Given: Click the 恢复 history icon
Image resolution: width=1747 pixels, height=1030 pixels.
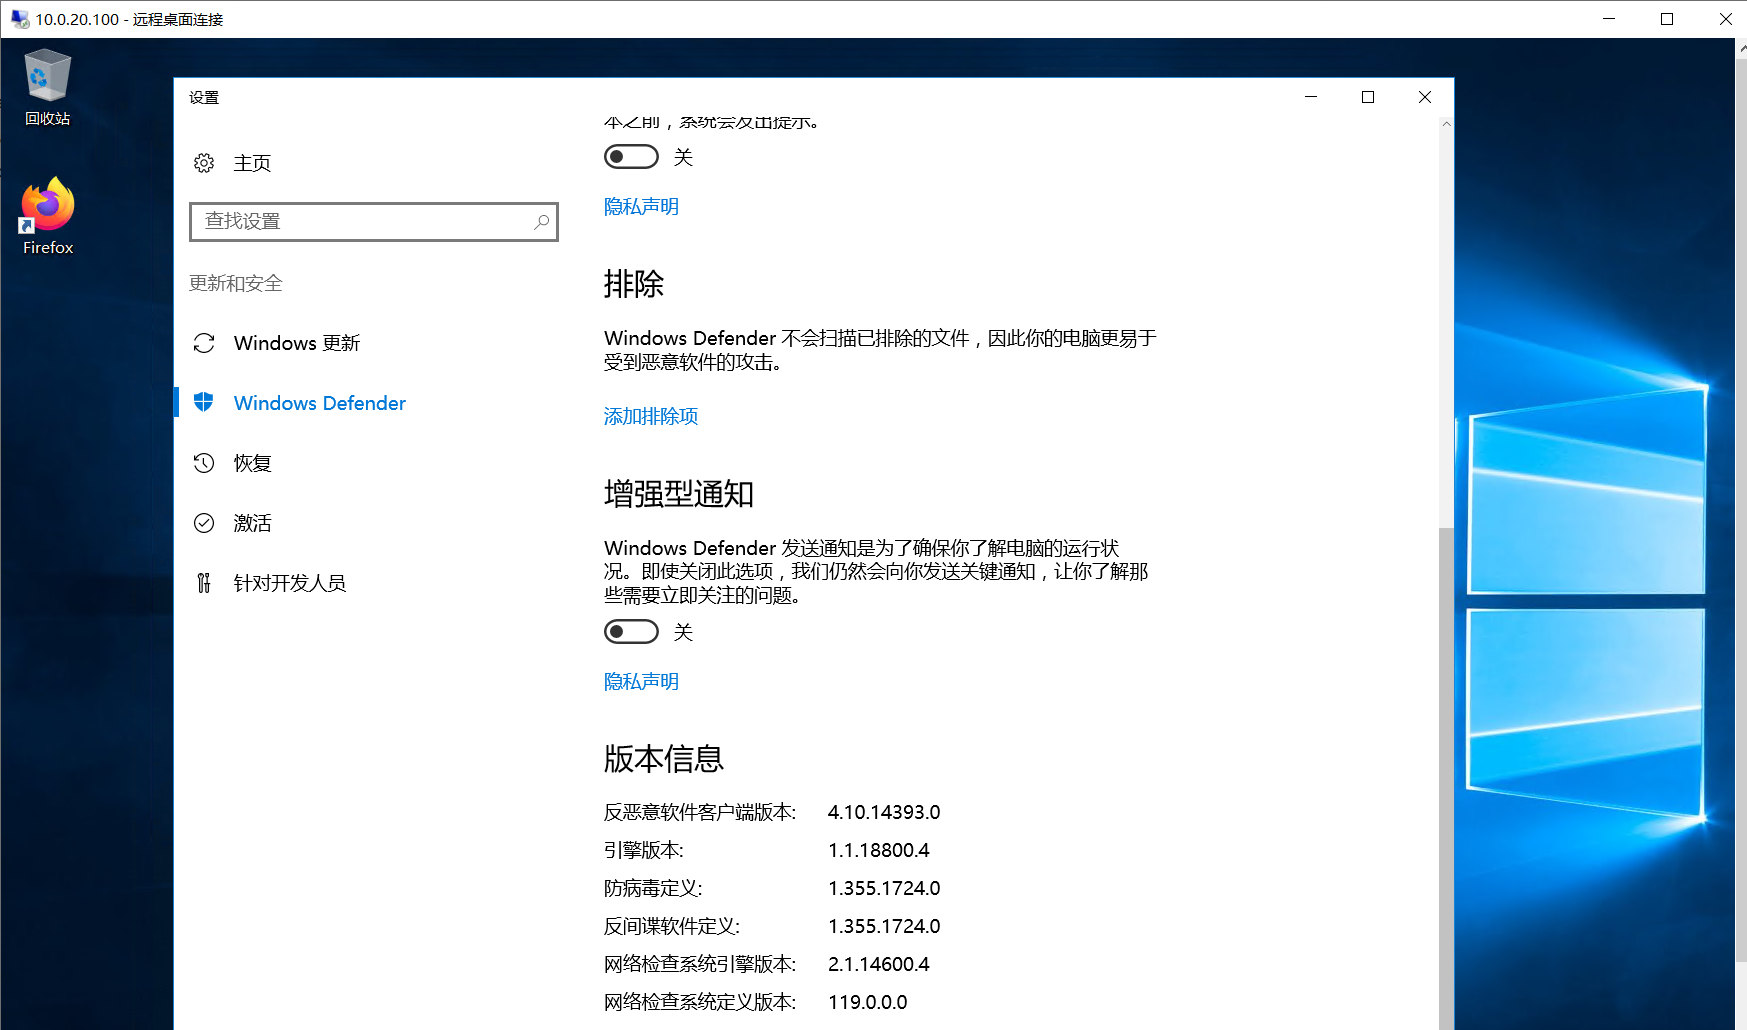Looking at the screenshot, I should [x=204, y=463].
